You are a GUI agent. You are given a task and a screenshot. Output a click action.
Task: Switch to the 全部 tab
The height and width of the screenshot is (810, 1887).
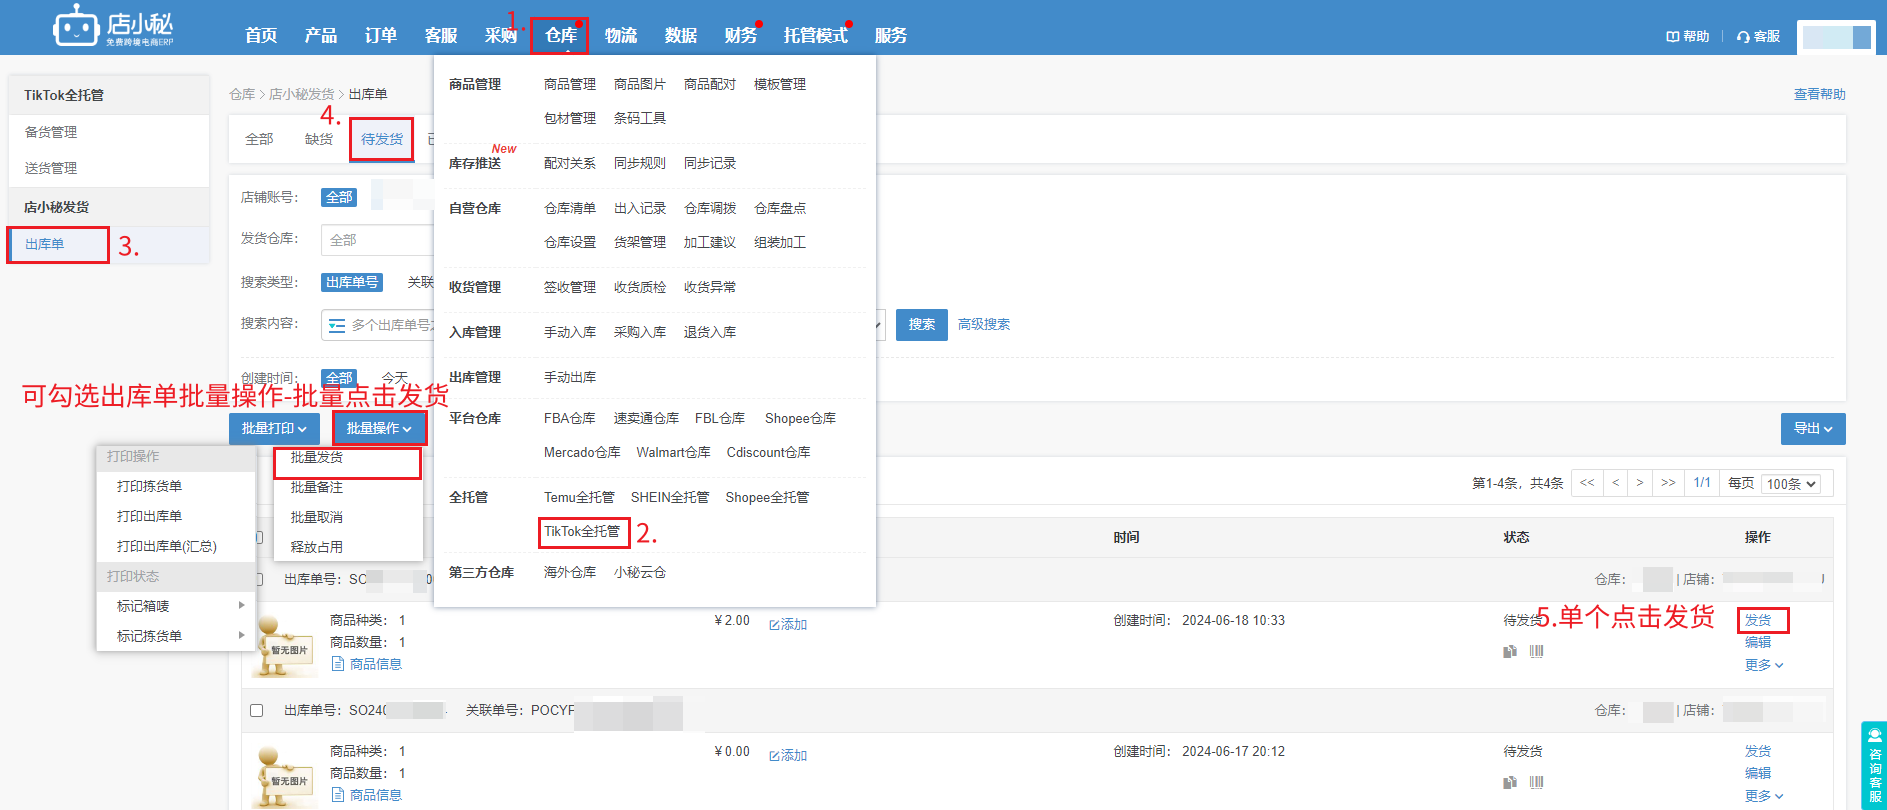259,139
